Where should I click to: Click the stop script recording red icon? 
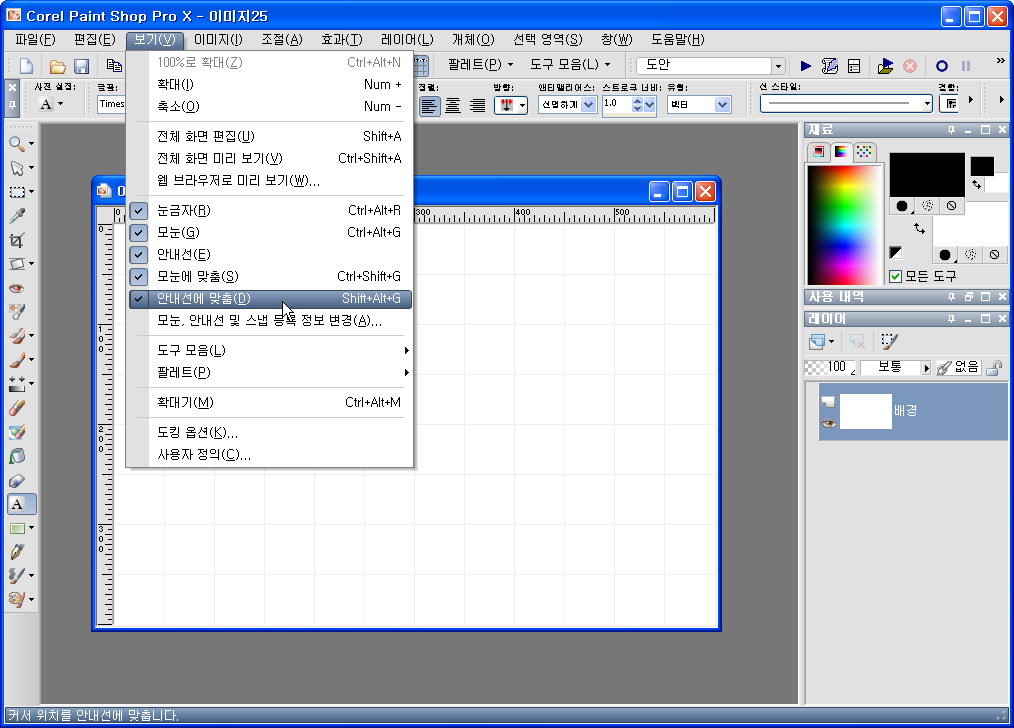pos(910,65)
